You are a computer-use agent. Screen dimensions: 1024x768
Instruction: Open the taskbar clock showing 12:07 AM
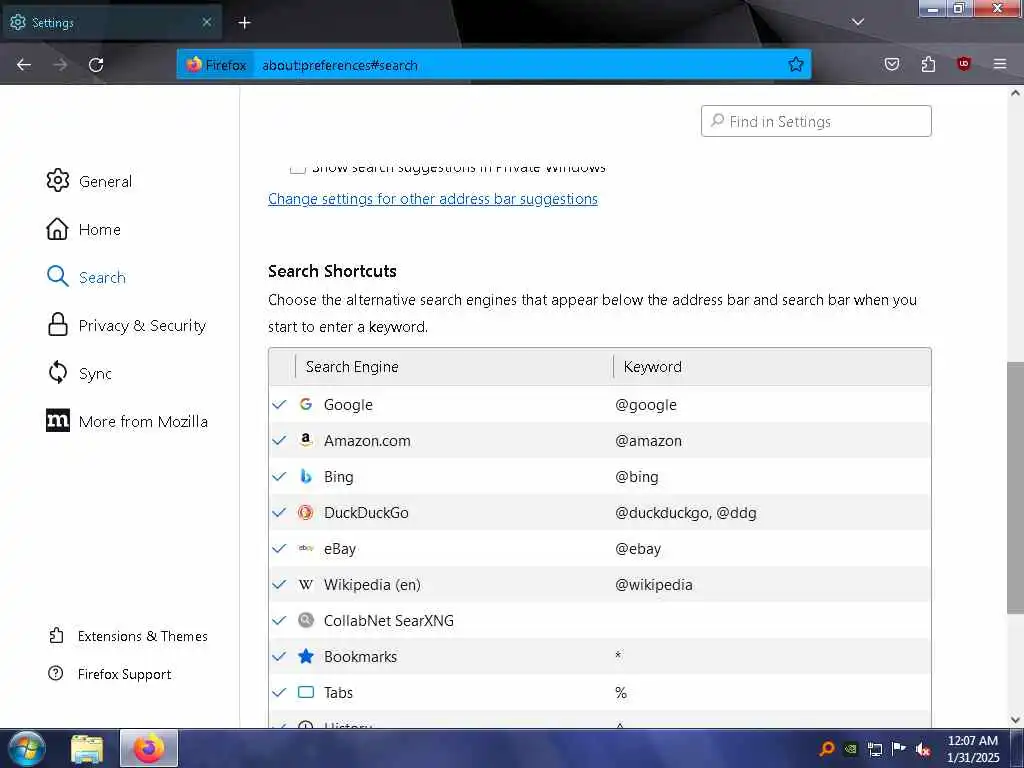973,749
